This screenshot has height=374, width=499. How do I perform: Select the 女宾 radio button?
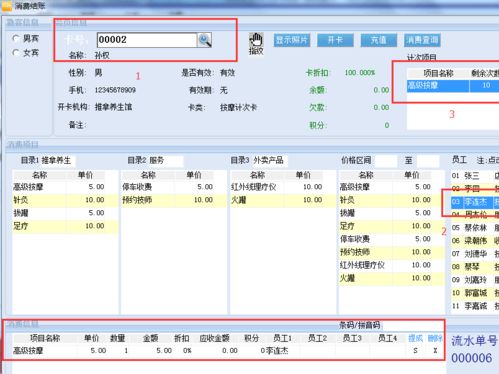16,53
